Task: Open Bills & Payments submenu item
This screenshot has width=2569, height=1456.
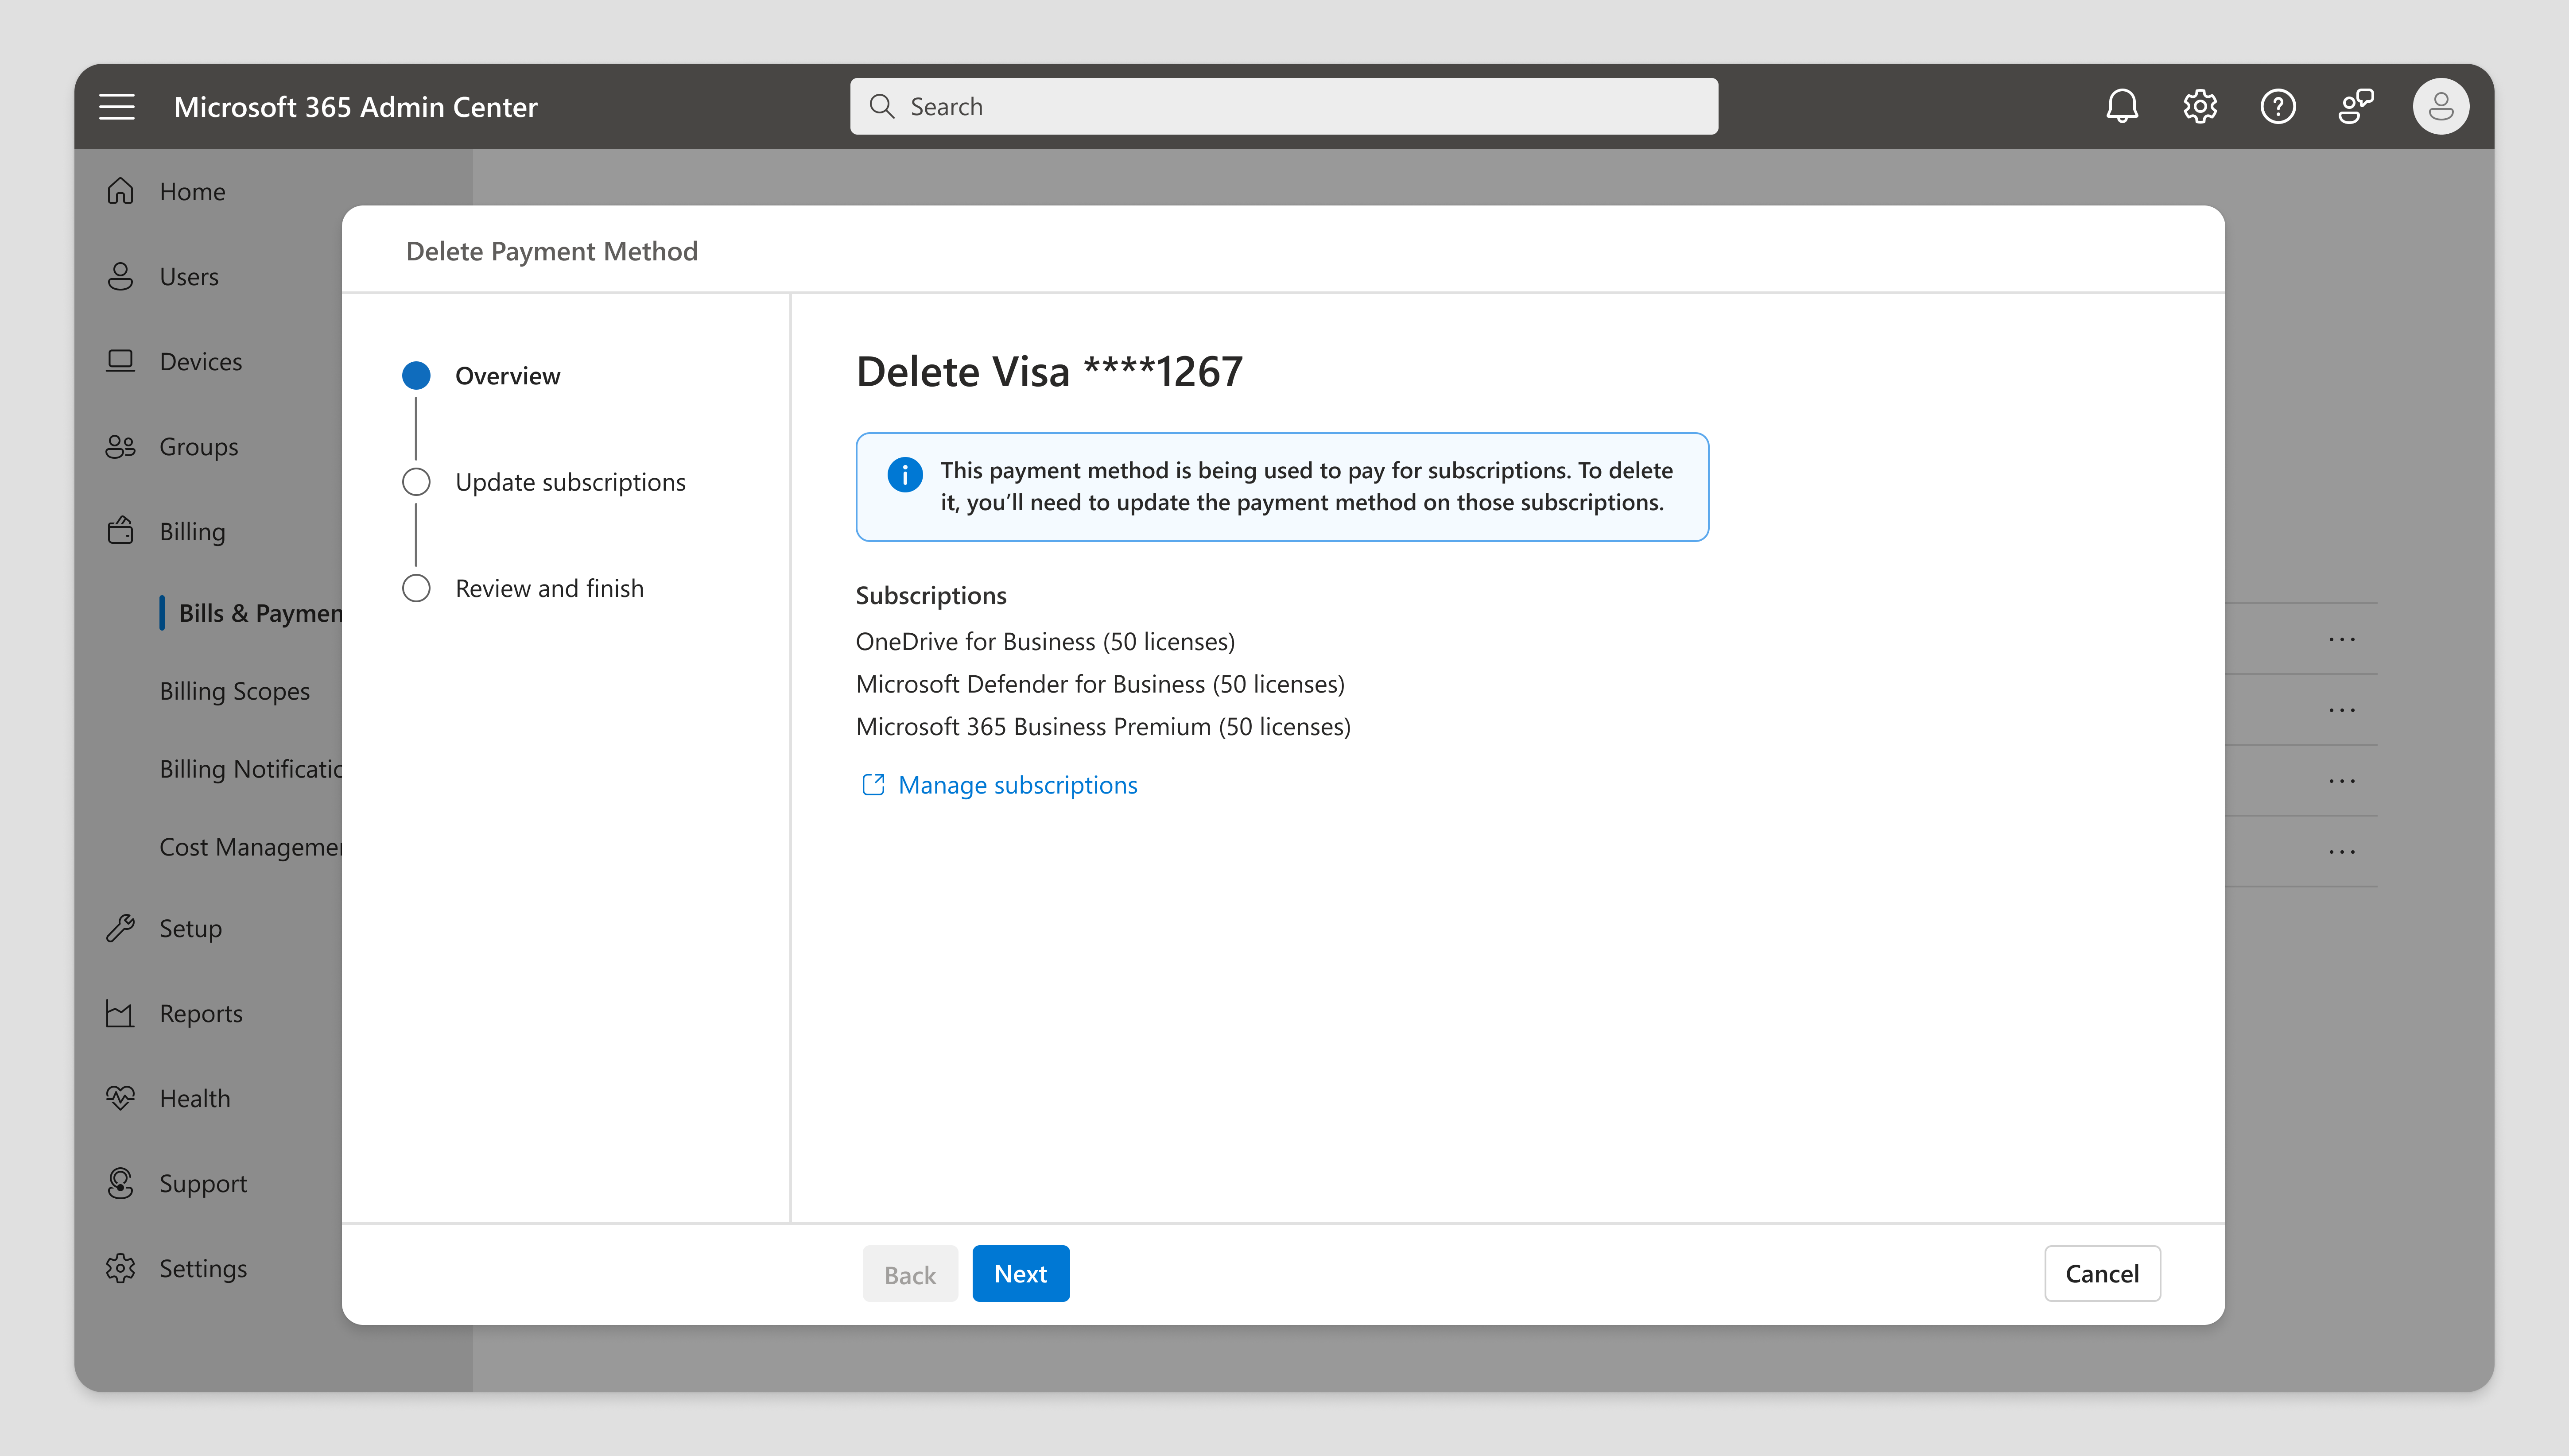Action: point(260,613)
